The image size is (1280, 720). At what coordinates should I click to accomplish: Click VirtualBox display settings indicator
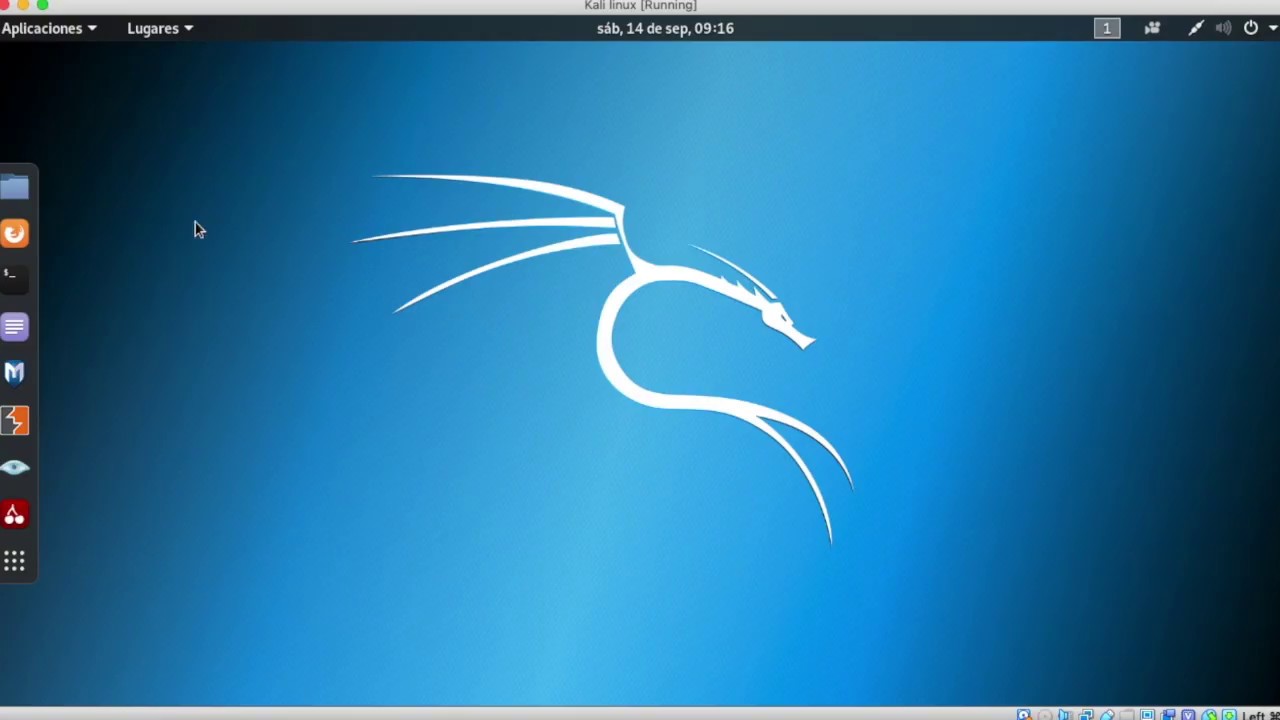(x=1147, y=714)
